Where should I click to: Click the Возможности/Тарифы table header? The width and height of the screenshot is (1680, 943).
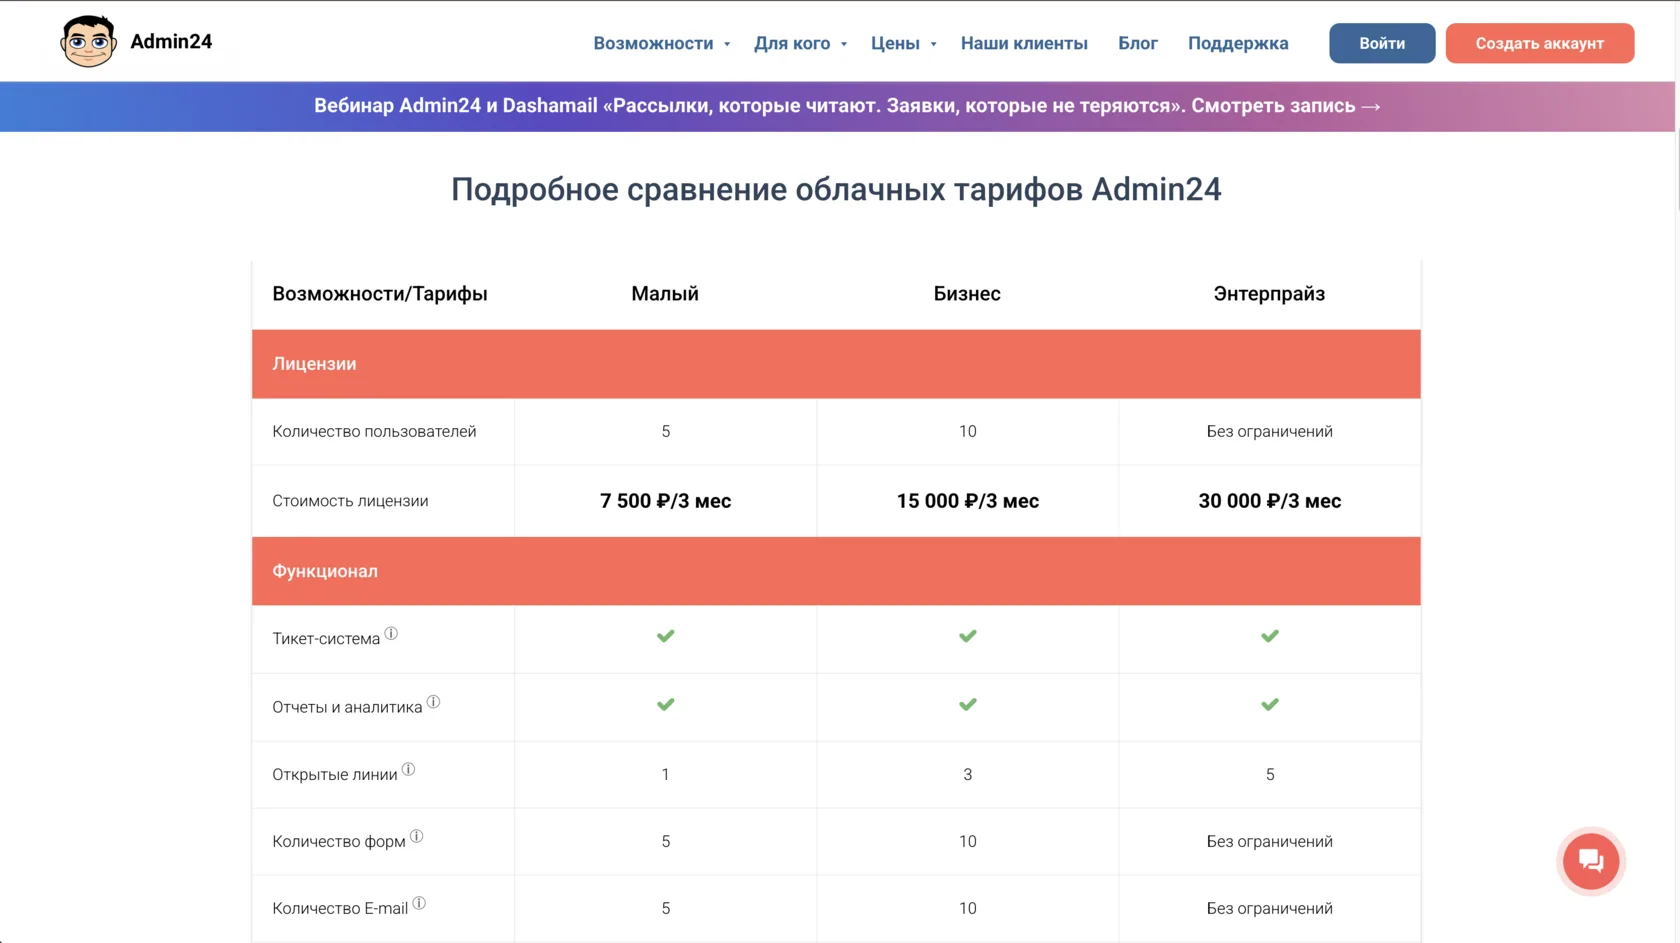click(380, 294)
